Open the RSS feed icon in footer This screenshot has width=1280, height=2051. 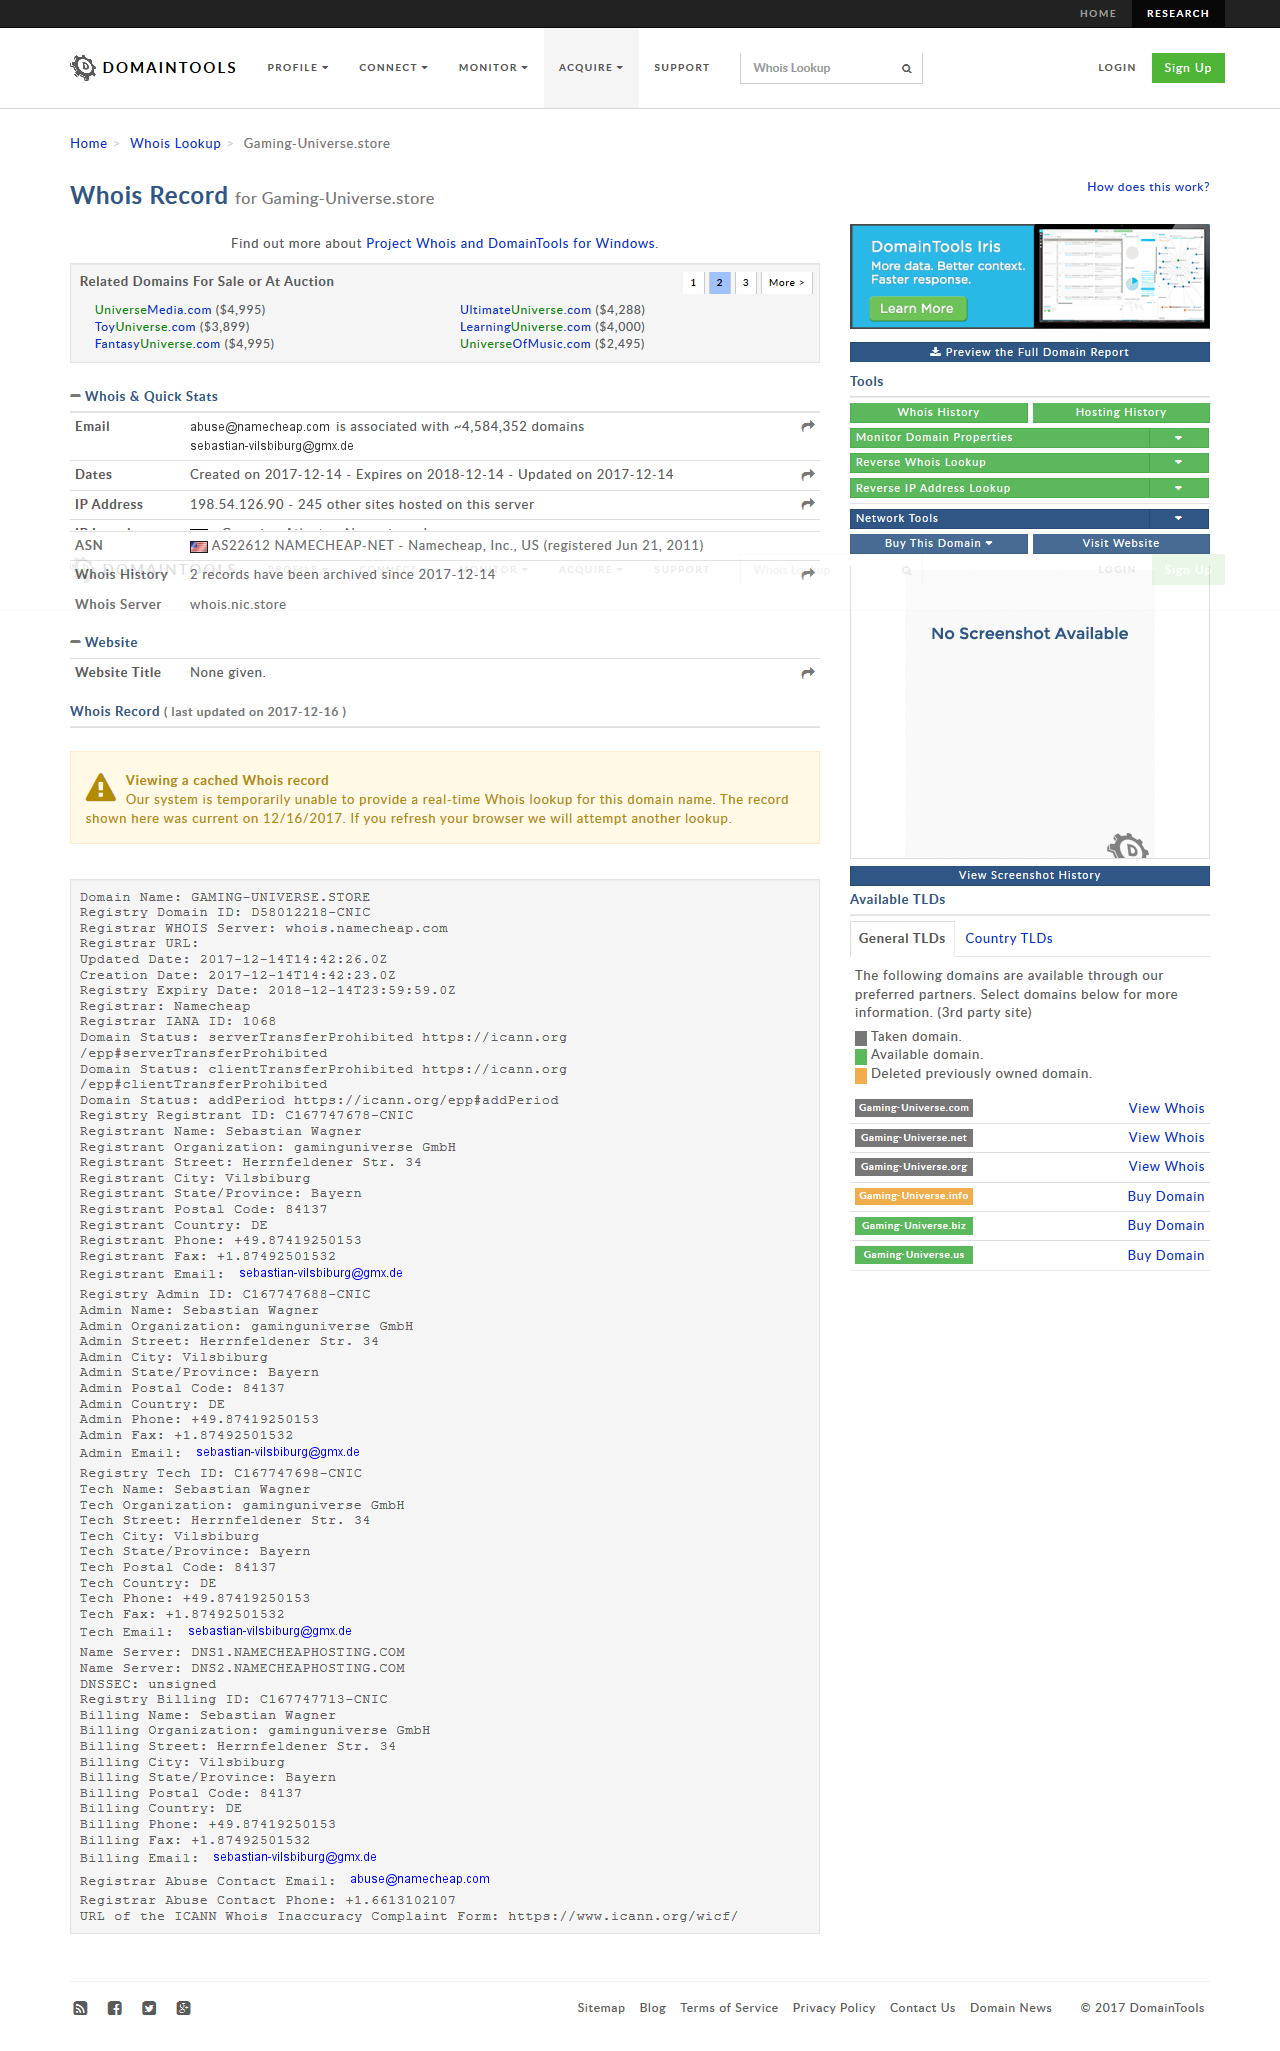click(x=80, y=2008)
